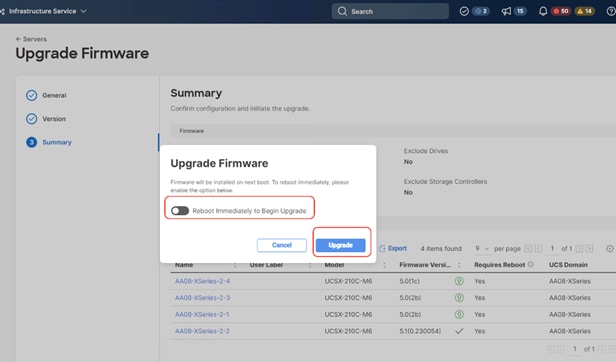Open the task status checkmark icon

[x=464, y=11]
